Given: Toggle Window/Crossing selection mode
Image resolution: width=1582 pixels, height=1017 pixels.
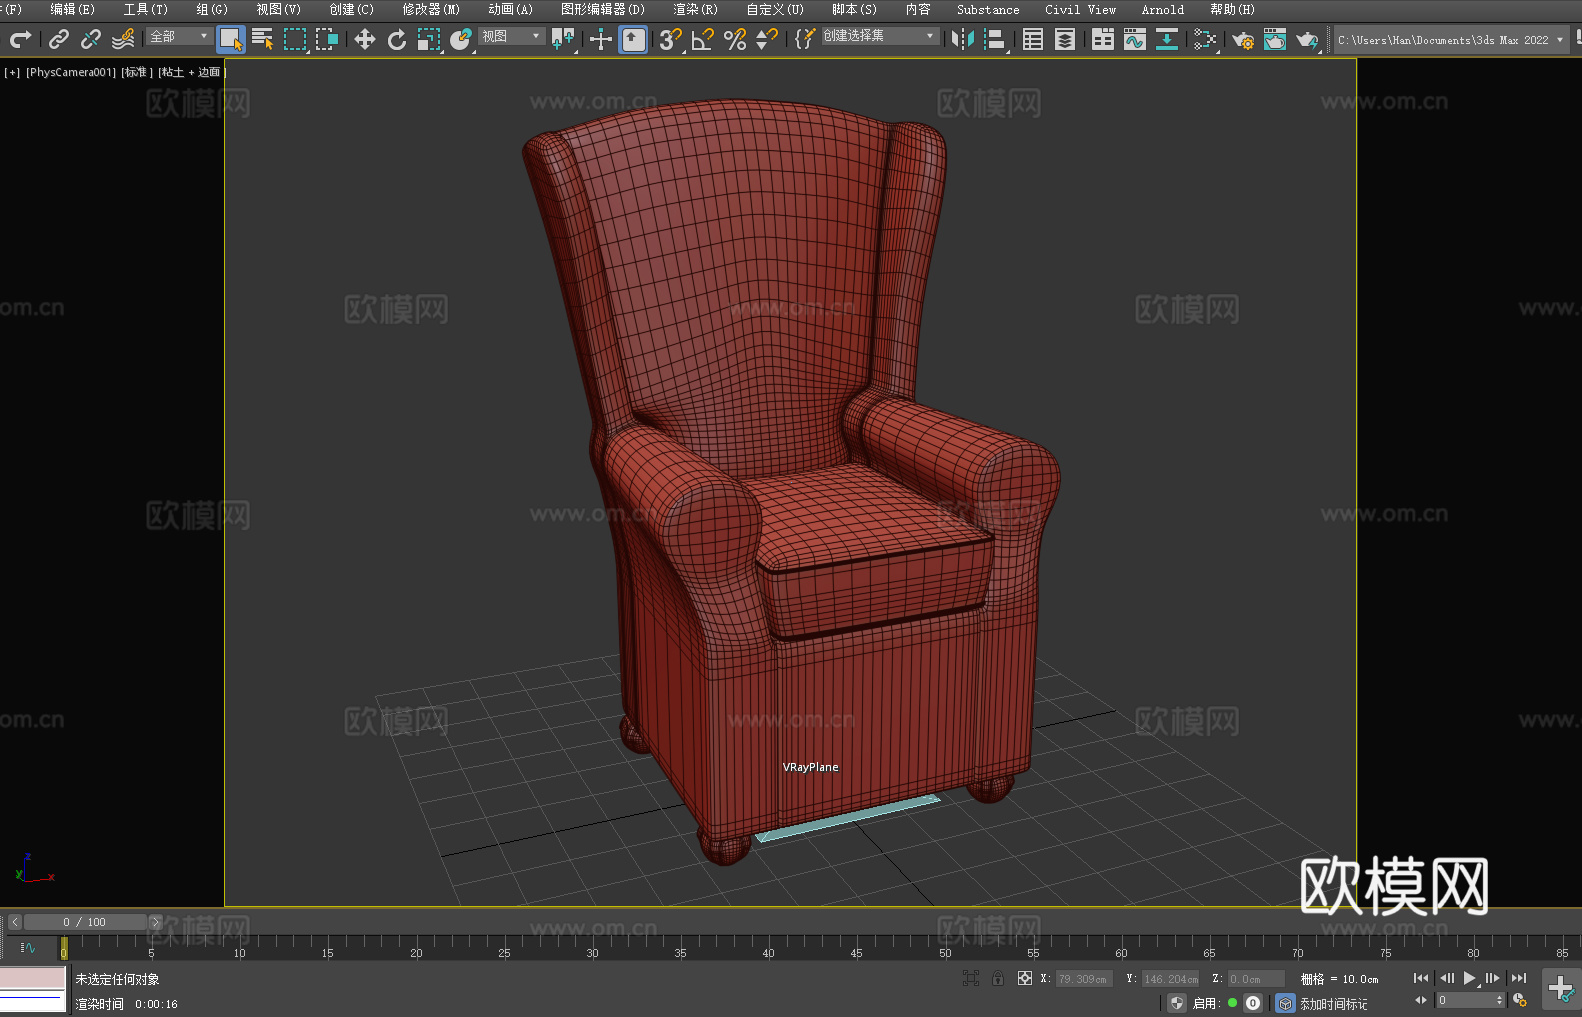Looking at the screenshot, I should 327,39.
